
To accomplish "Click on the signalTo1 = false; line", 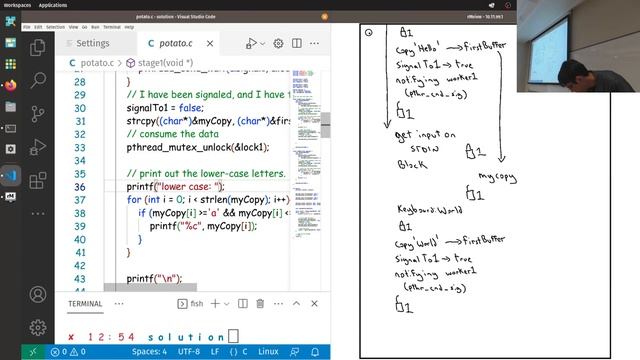I will pyautogui.click(x=165, y=108).
